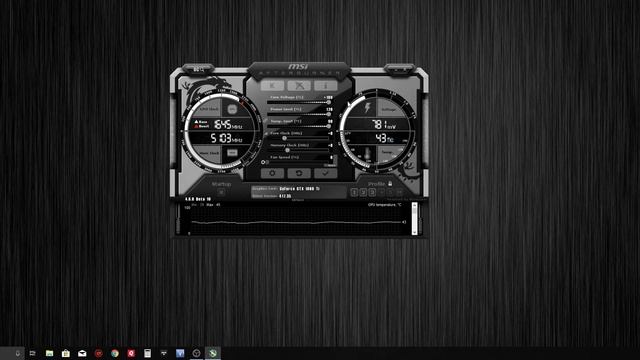Reset settings with the circular arrow button

tap(299, 173)
